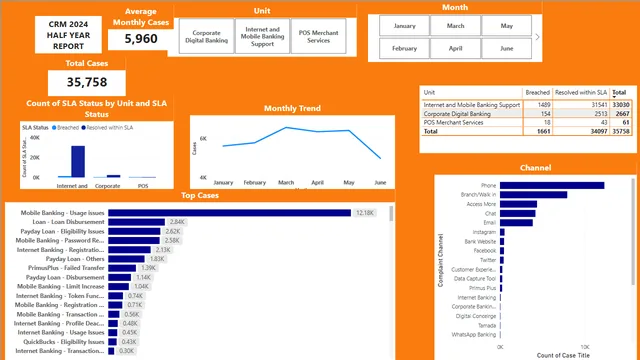The image size is (640, 360).
Task: Click the PrimusPlus - Failed Transfer bar
Action: coord(122,268)
